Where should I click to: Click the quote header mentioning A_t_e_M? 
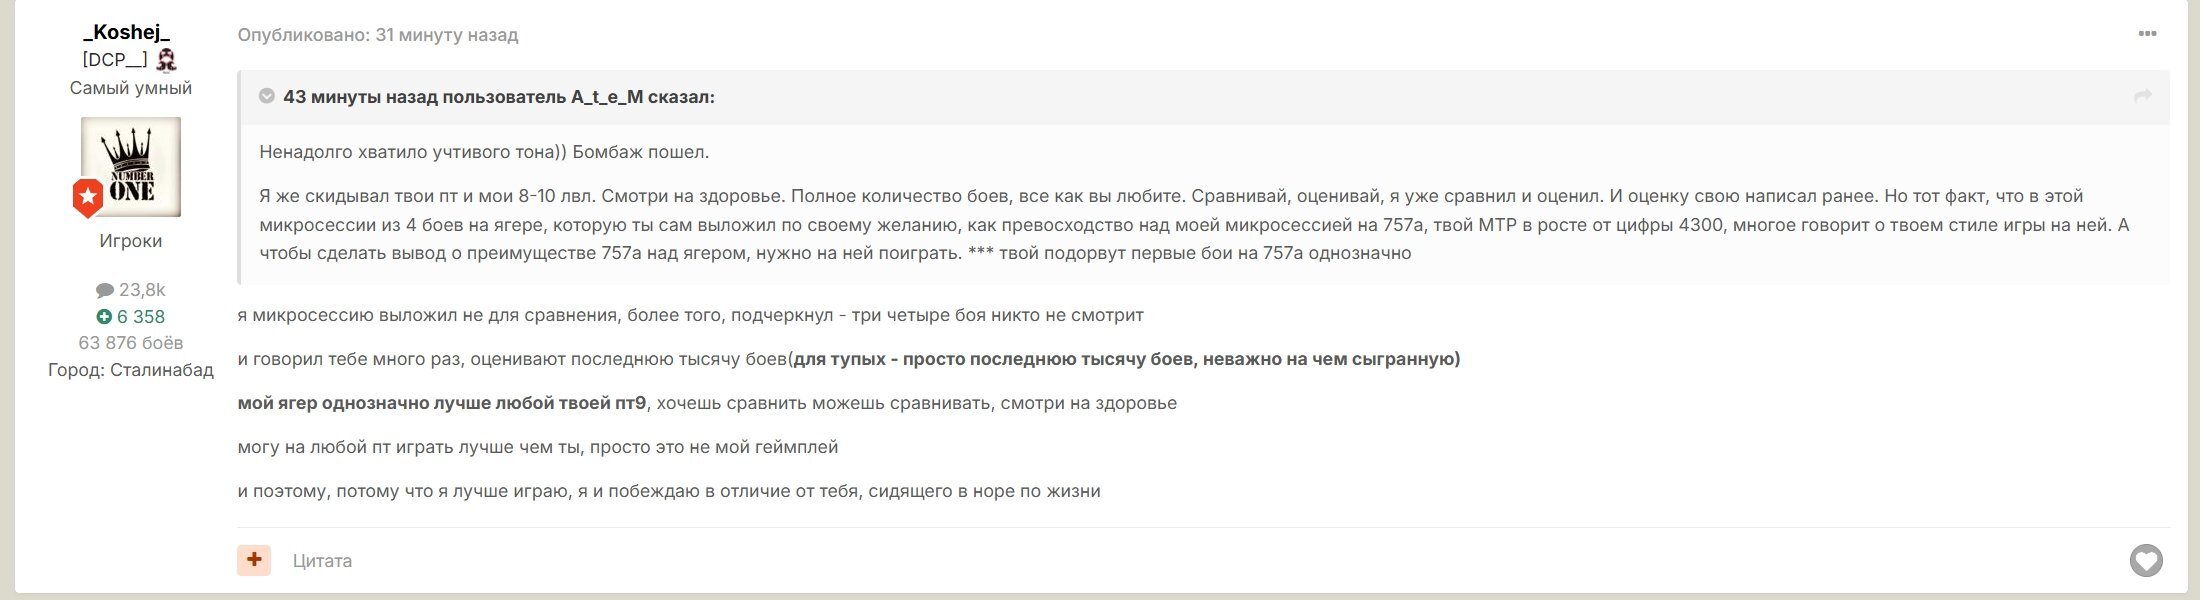pos(499,97)
